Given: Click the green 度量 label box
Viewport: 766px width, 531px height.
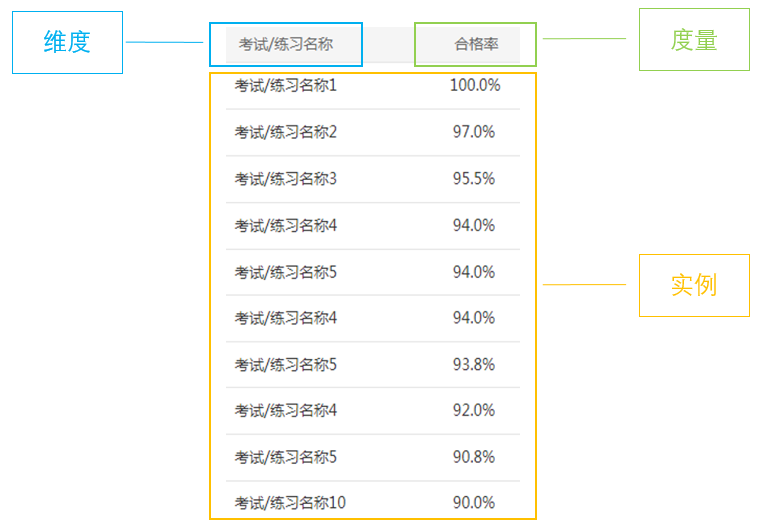Looking at the screenshot, I should 694,40.
